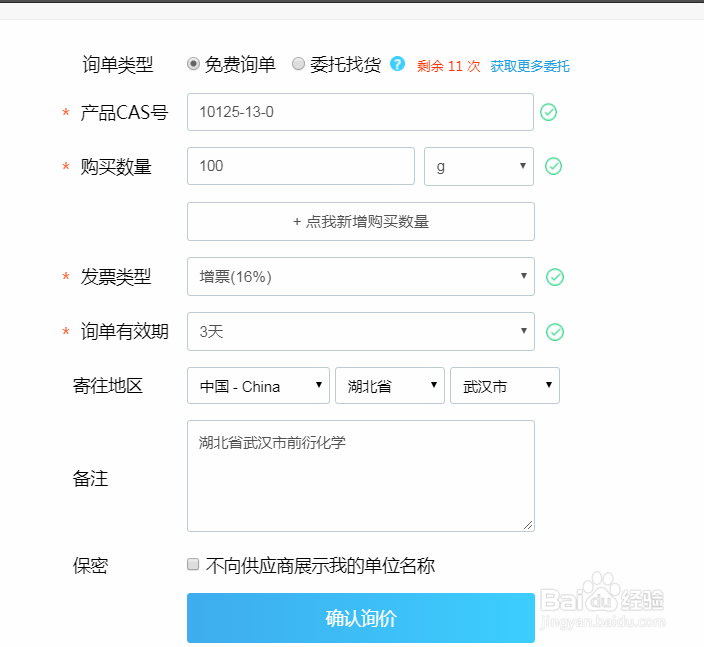Screen dimensions: 704x647
Task: Click + 点我新增购买数量 button
Action: click(361, 221)
